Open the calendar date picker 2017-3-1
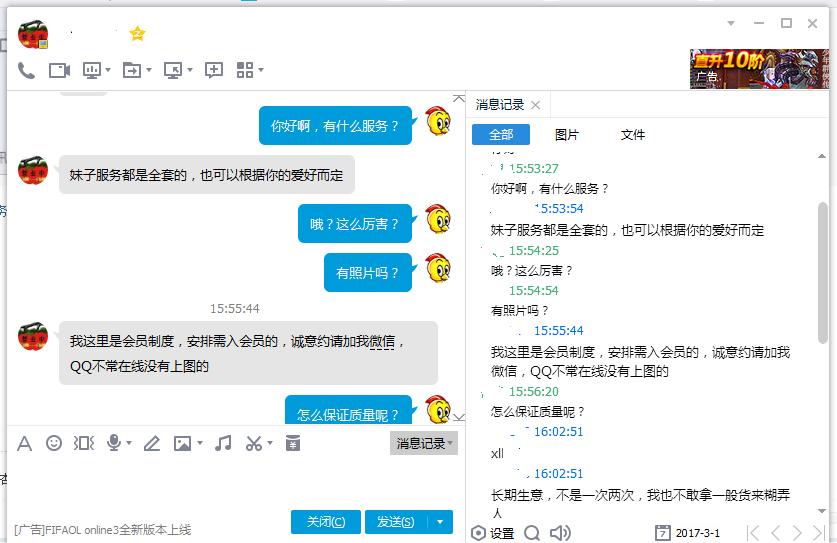Image resolution: width=837 pixels, height=543 pixels. click(x=688, y=533)
